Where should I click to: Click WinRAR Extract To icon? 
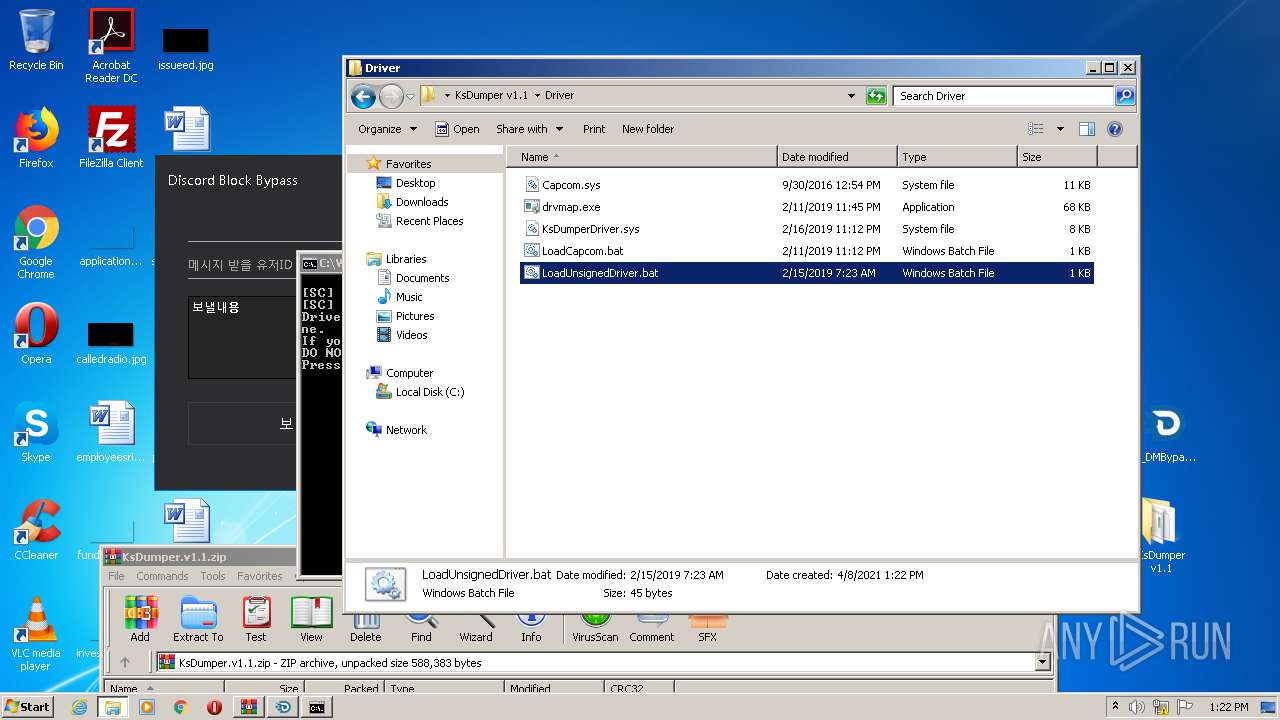click(x=198, y=620)
